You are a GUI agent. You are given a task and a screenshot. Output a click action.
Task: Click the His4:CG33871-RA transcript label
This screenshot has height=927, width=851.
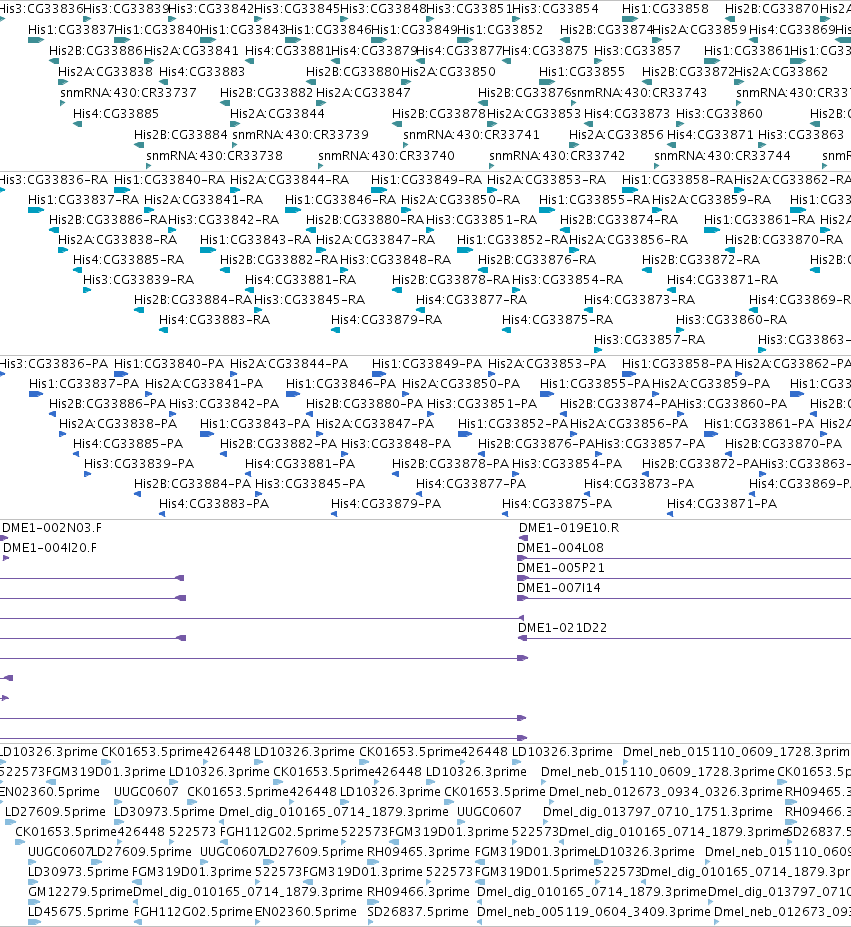click(x=723, y=280)
